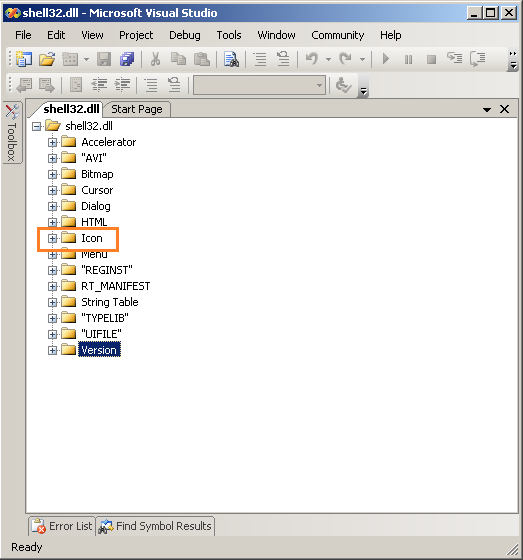Click the Stop Debugging square icon
The height and width of the screenshot is (560, 523).
(x=431, y=59)
